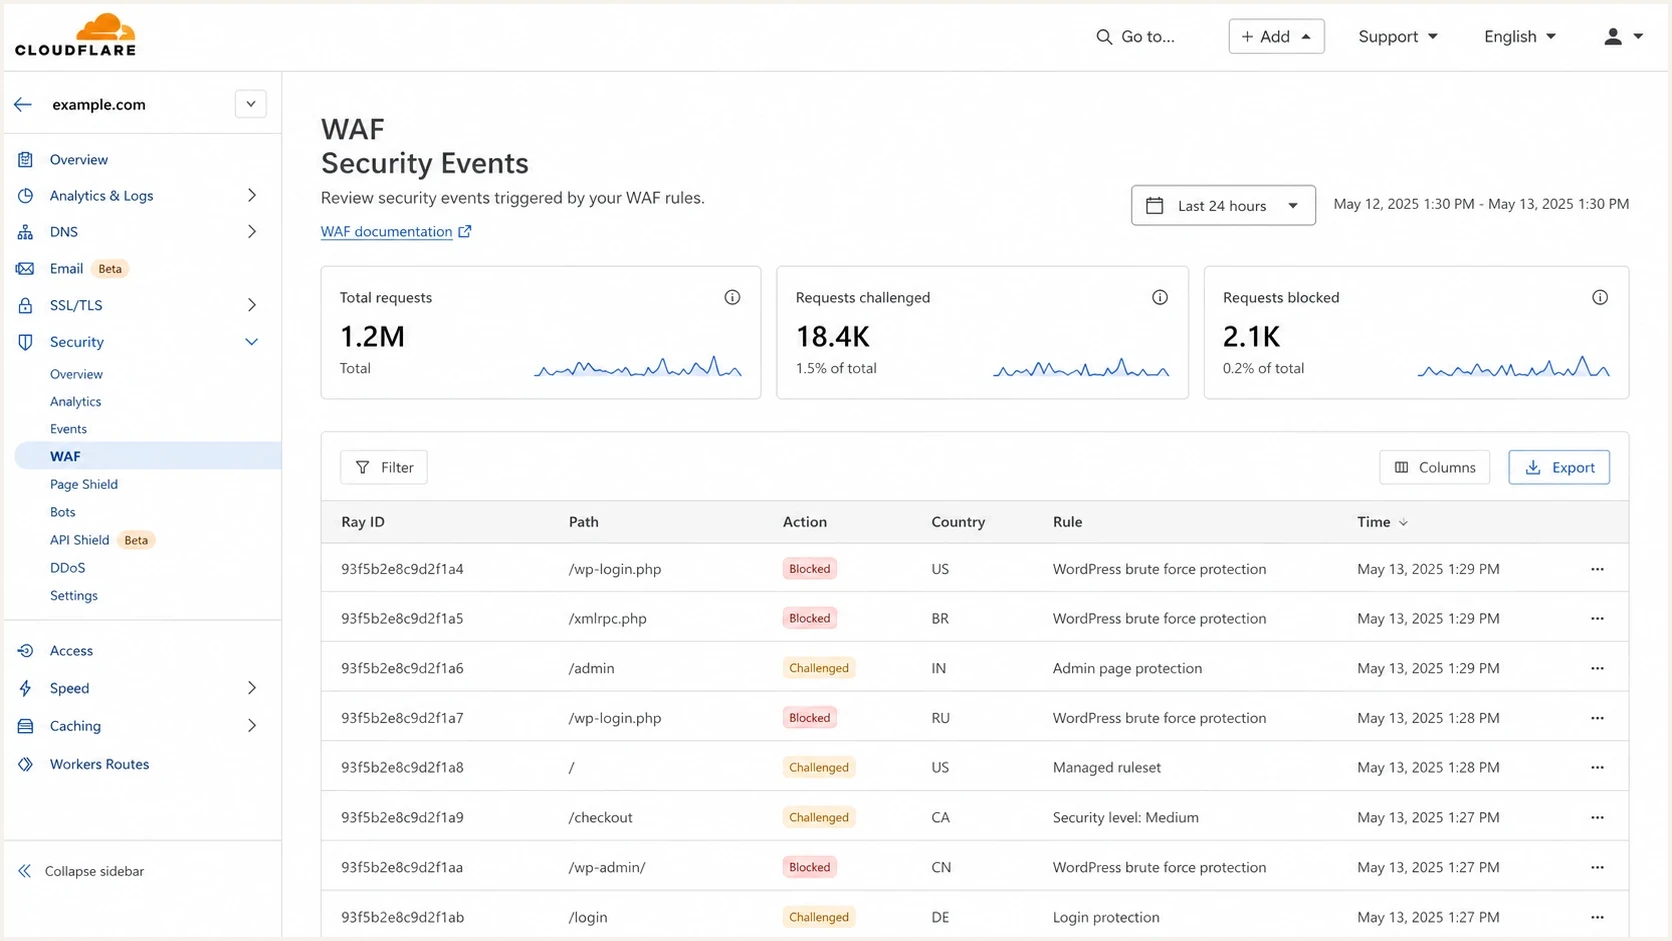Viewport: 1672px width, 941px height.
Task: Click the Total requests sparkline chart
Action: [x=638, y=367]
